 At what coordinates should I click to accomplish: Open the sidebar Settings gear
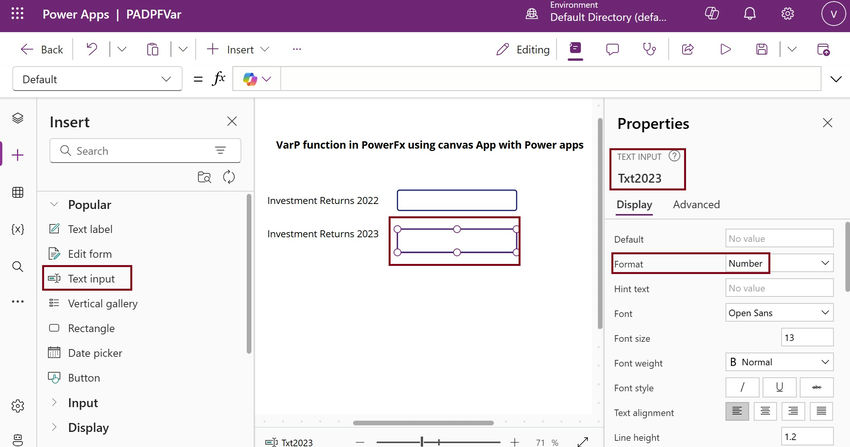point(17,406)
